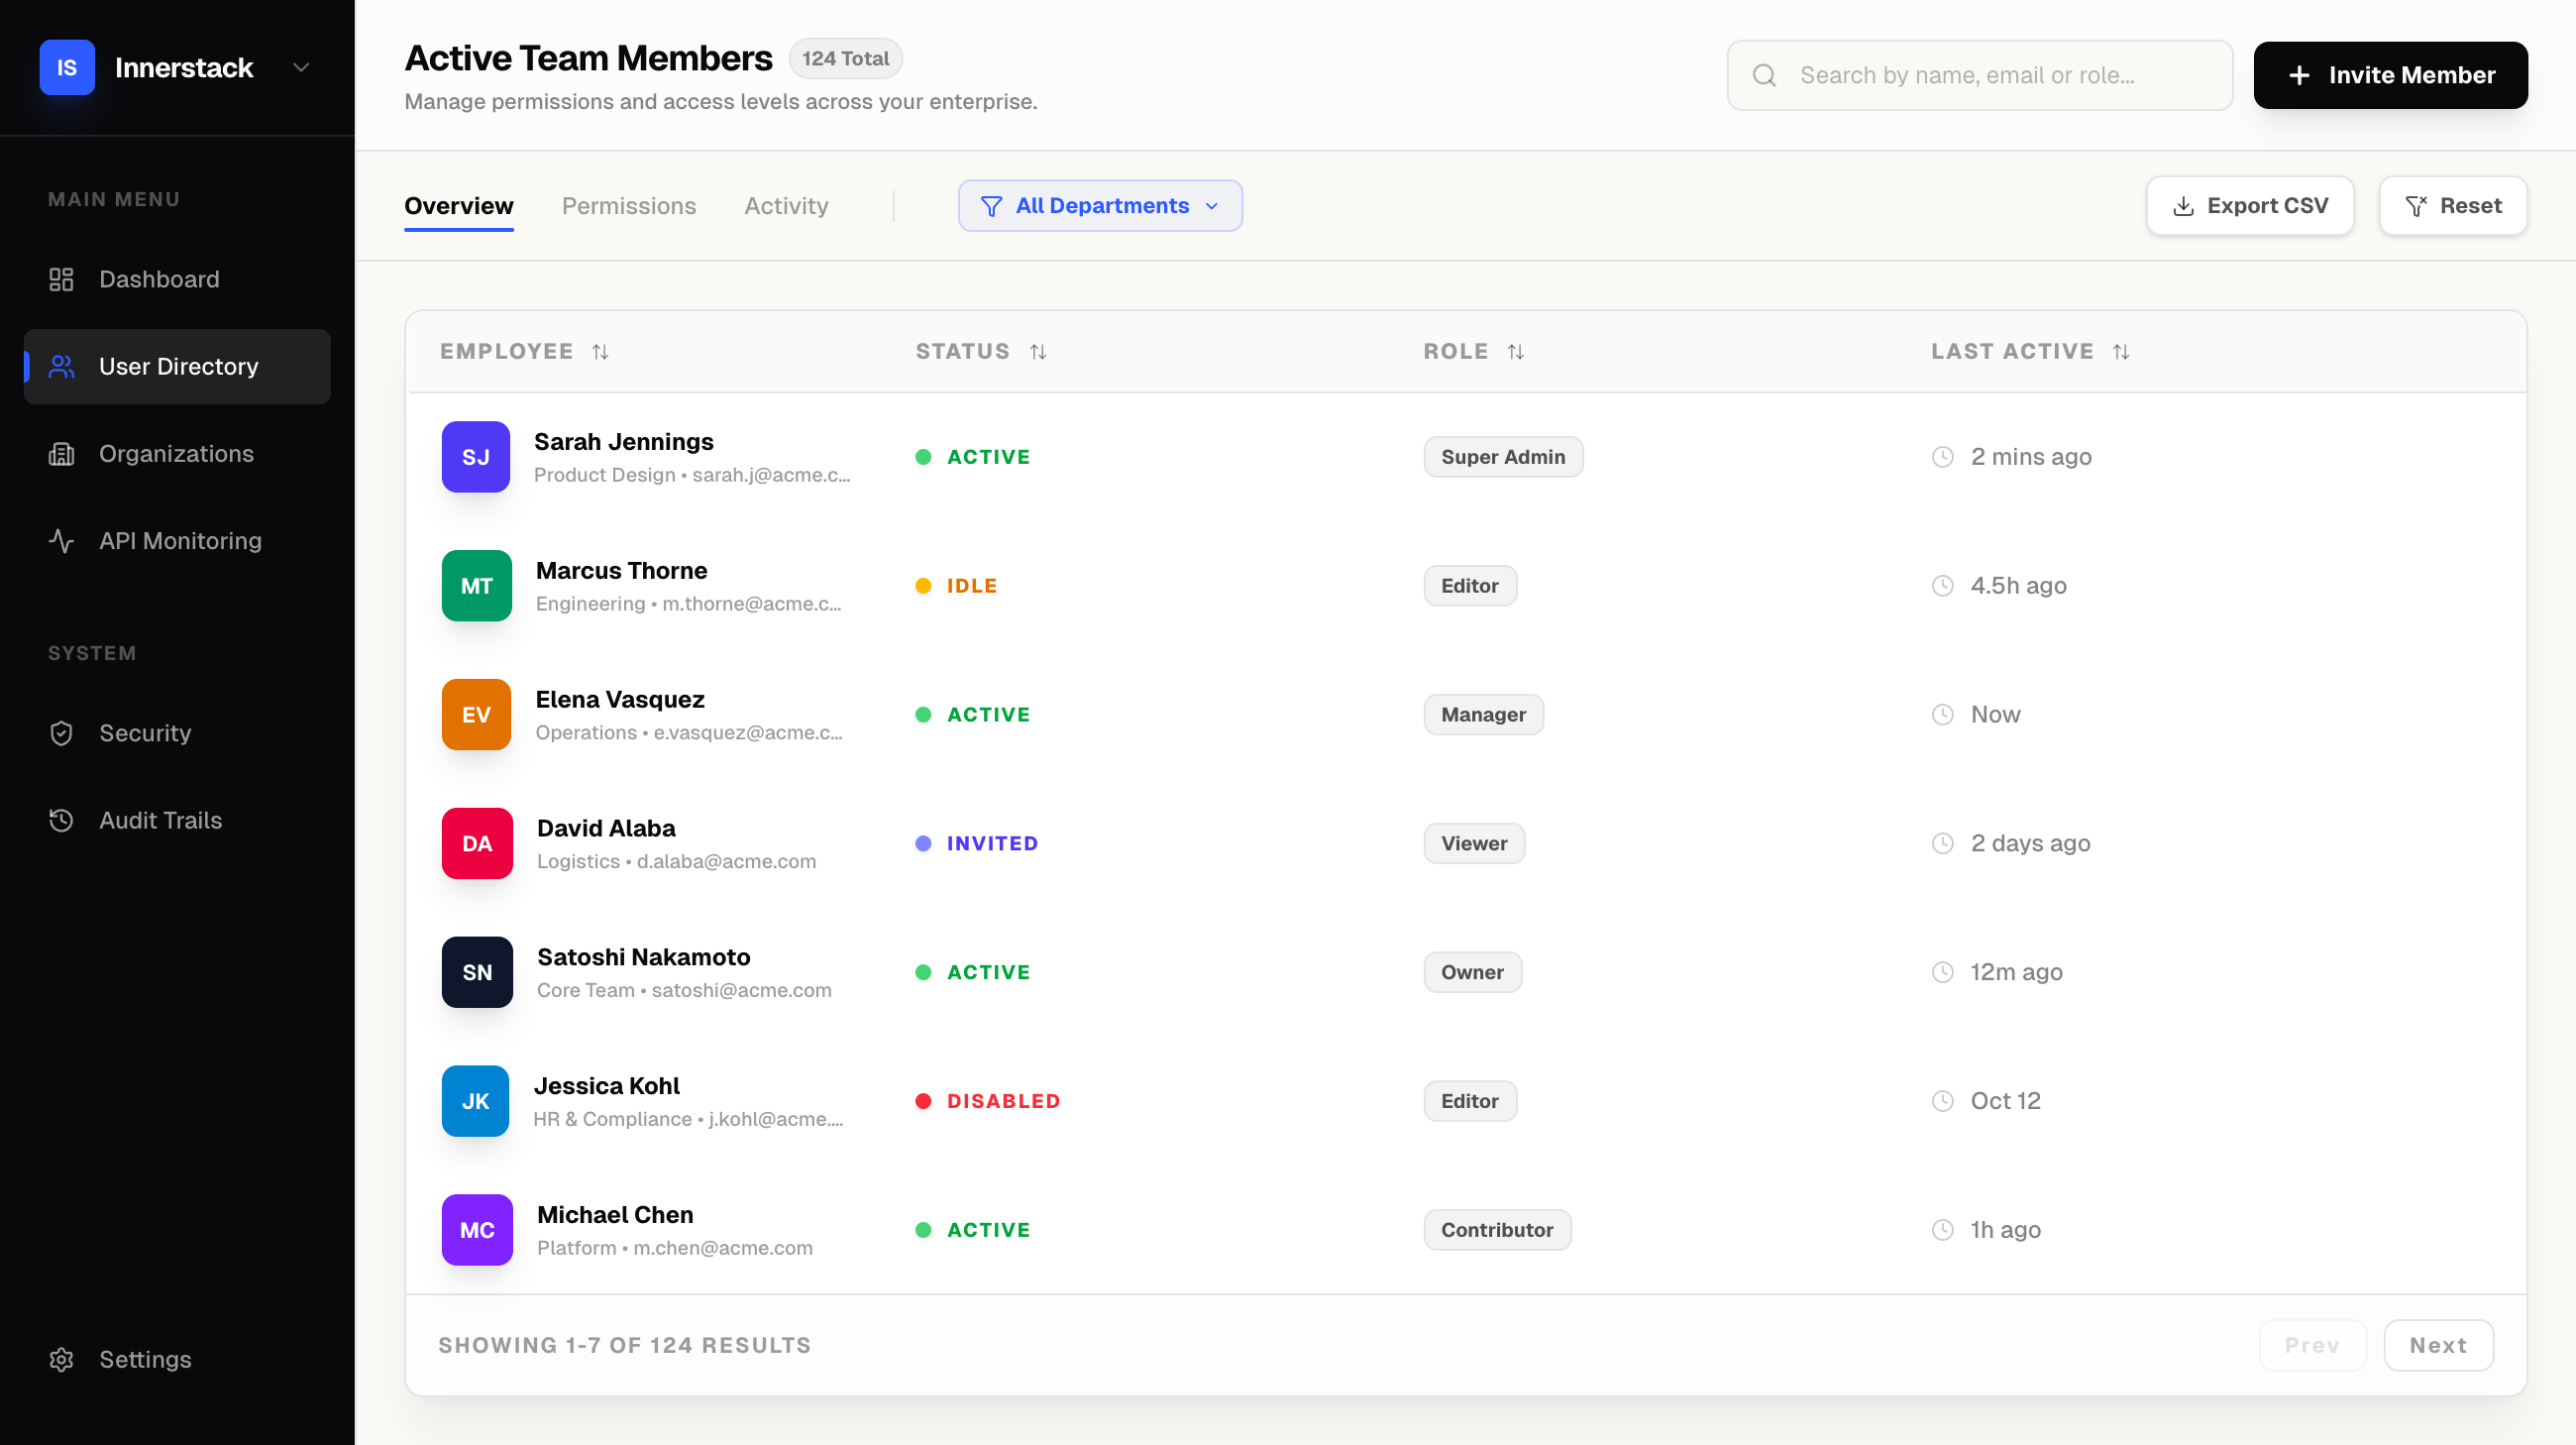The image size is (2576, 1445).
Task: Expand the Innerstack workspace chevron
Action: pos(302,67)
